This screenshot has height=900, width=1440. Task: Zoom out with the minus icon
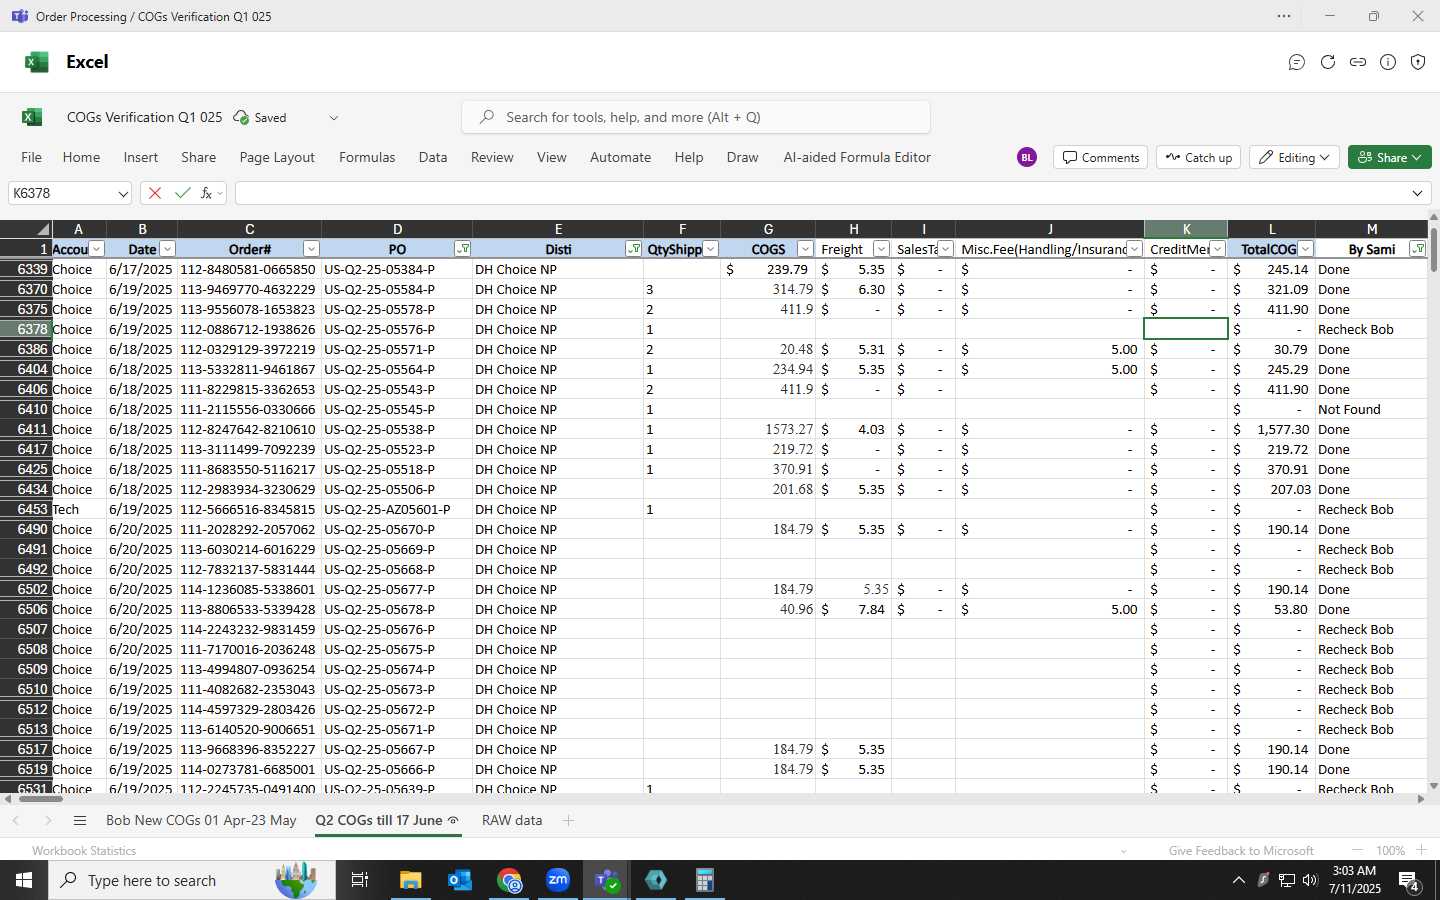1357,850
